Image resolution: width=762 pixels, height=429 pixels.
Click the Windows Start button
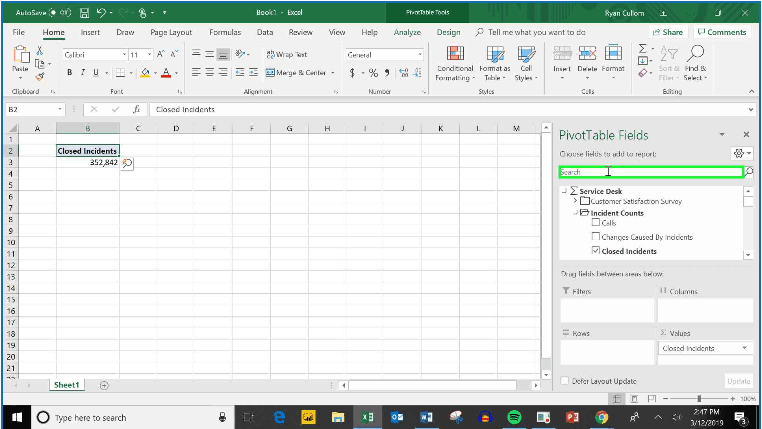(x=17, y=417)
